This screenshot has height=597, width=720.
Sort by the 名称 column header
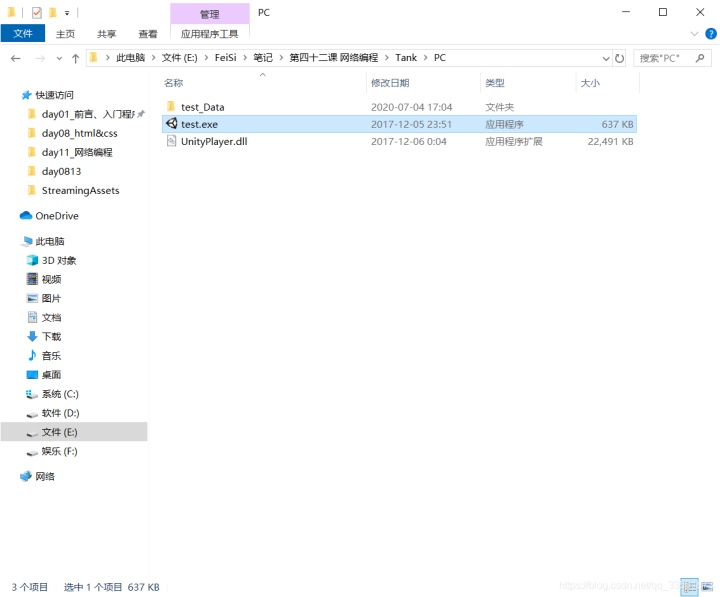(x=174, y=83)
